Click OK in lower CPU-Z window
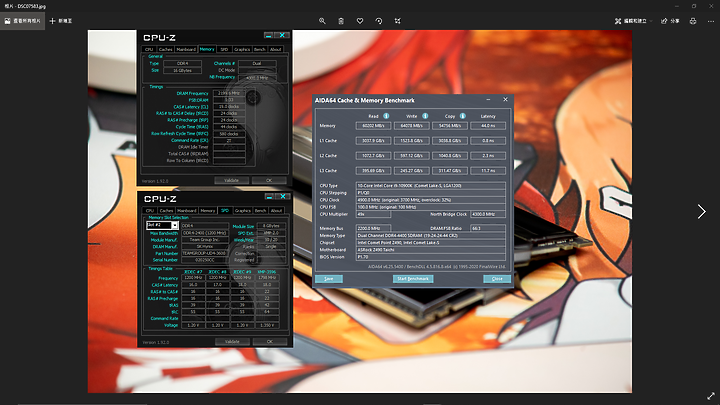The height and width of the screenshot is (405, 720). [x=270, y=342]
